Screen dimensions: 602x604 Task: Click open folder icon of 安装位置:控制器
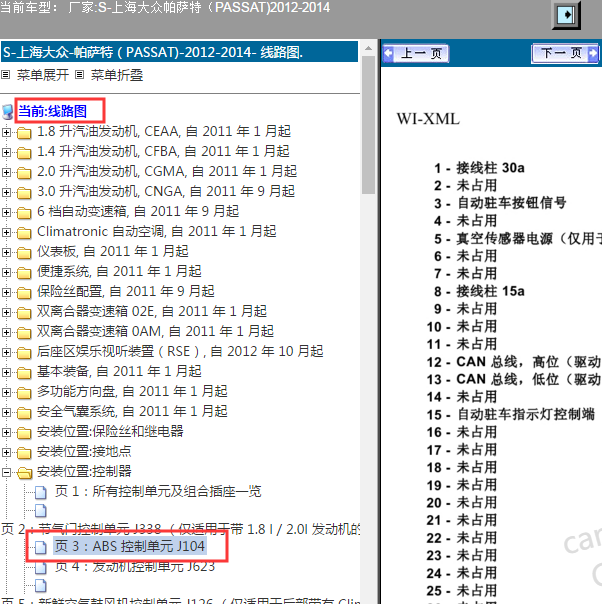25,473
